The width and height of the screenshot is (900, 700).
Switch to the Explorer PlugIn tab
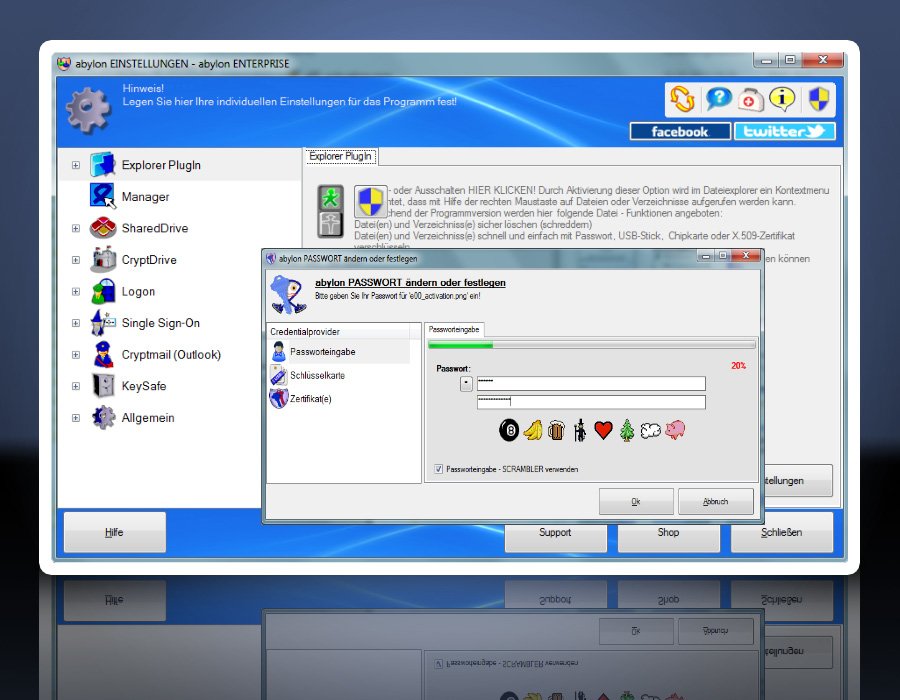point(340,156)
